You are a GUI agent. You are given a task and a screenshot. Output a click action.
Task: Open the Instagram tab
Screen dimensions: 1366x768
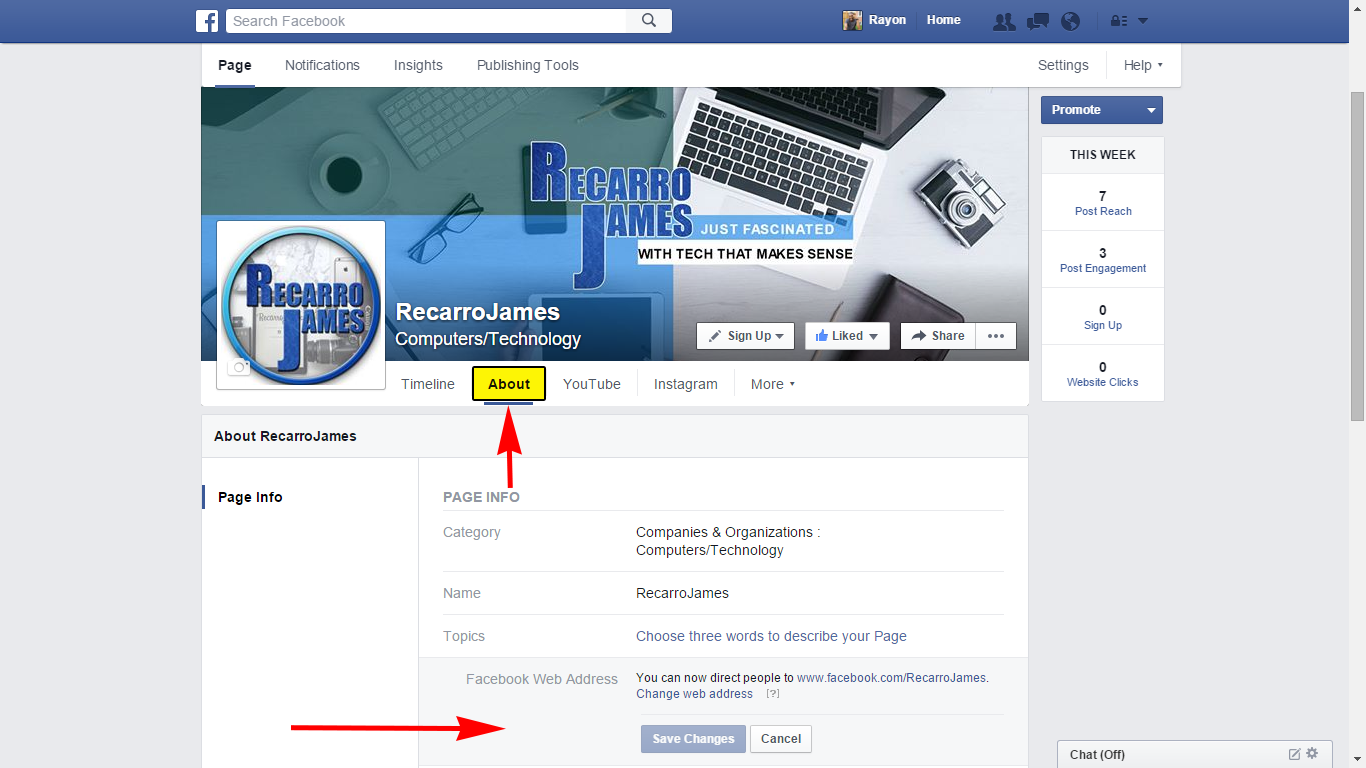coord(686,384)
